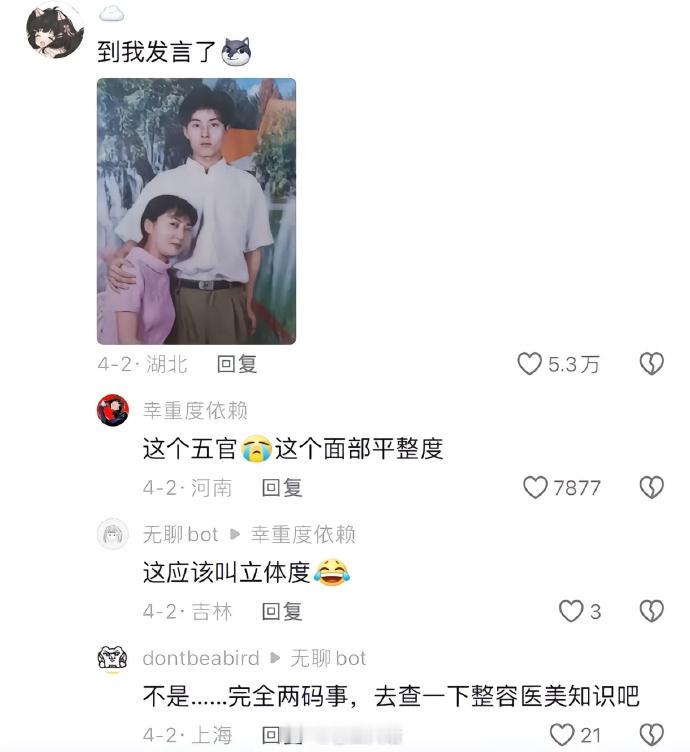Viewport: 690px width, 752px height.
Task: Open dontbeabird's profile avatar
Action: point(113,658)
